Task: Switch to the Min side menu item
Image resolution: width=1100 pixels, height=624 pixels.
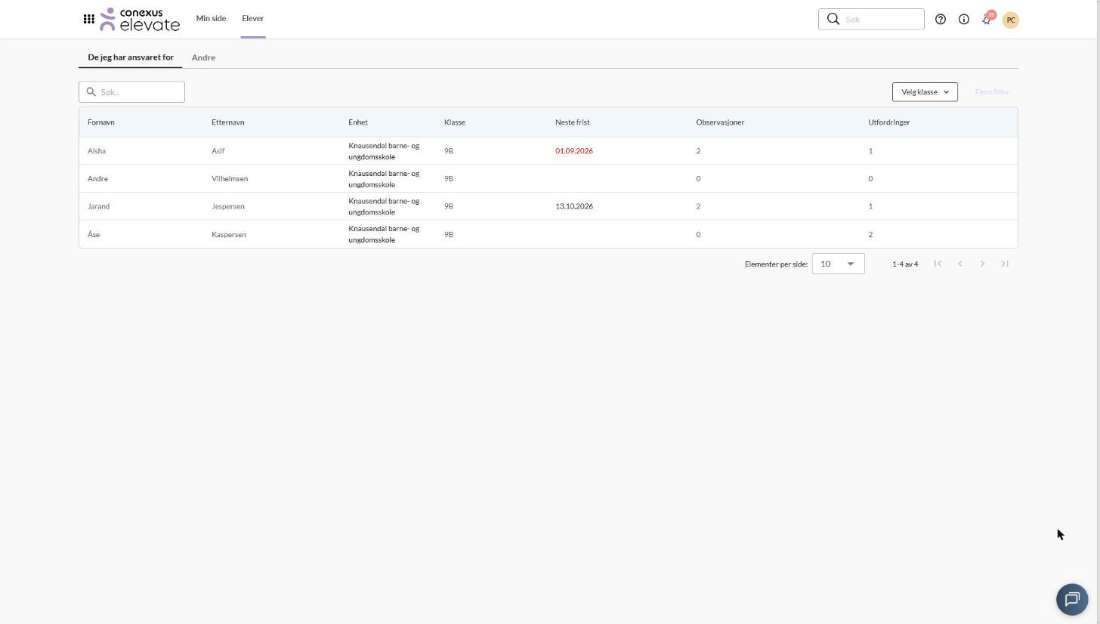Action: point(211,18)
